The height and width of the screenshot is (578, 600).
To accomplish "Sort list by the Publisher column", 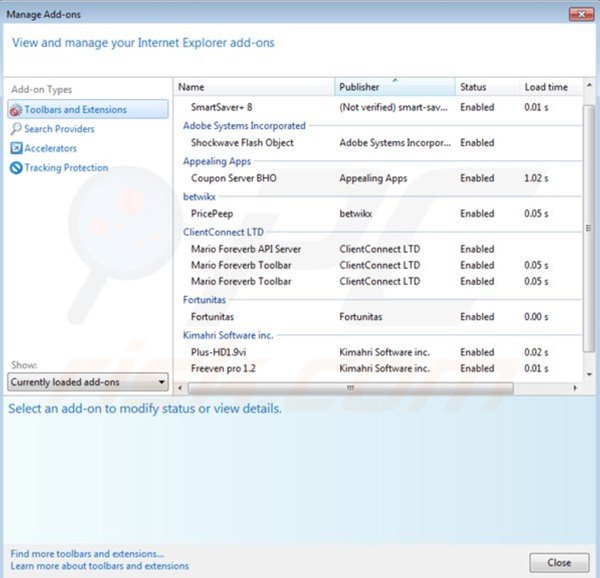I will [395, 87].
